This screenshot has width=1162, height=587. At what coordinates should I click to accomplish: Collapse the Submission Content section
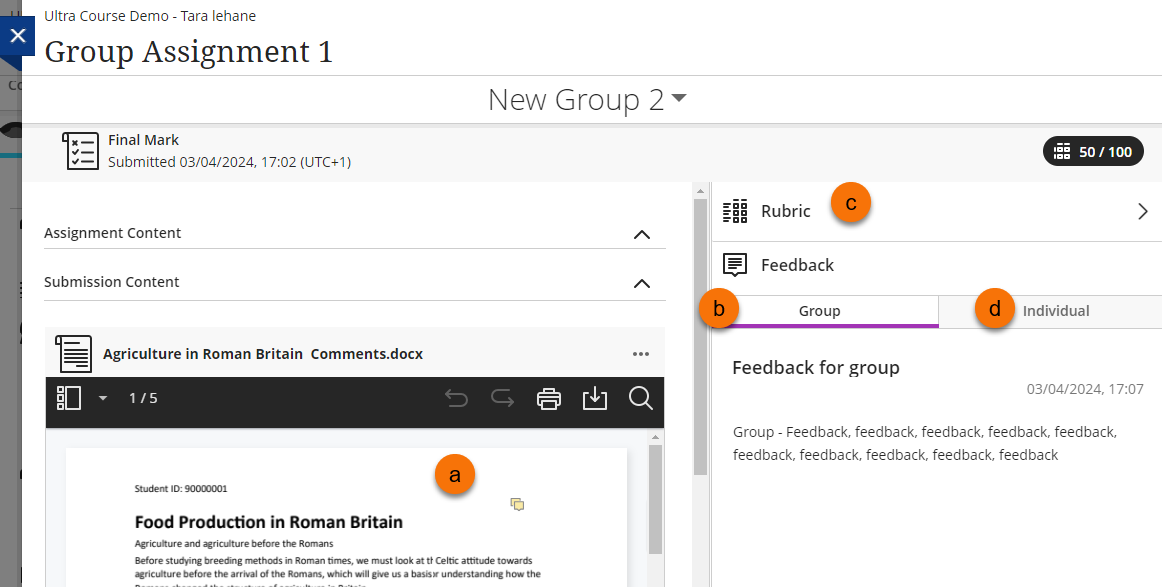[x=642, y=283]
